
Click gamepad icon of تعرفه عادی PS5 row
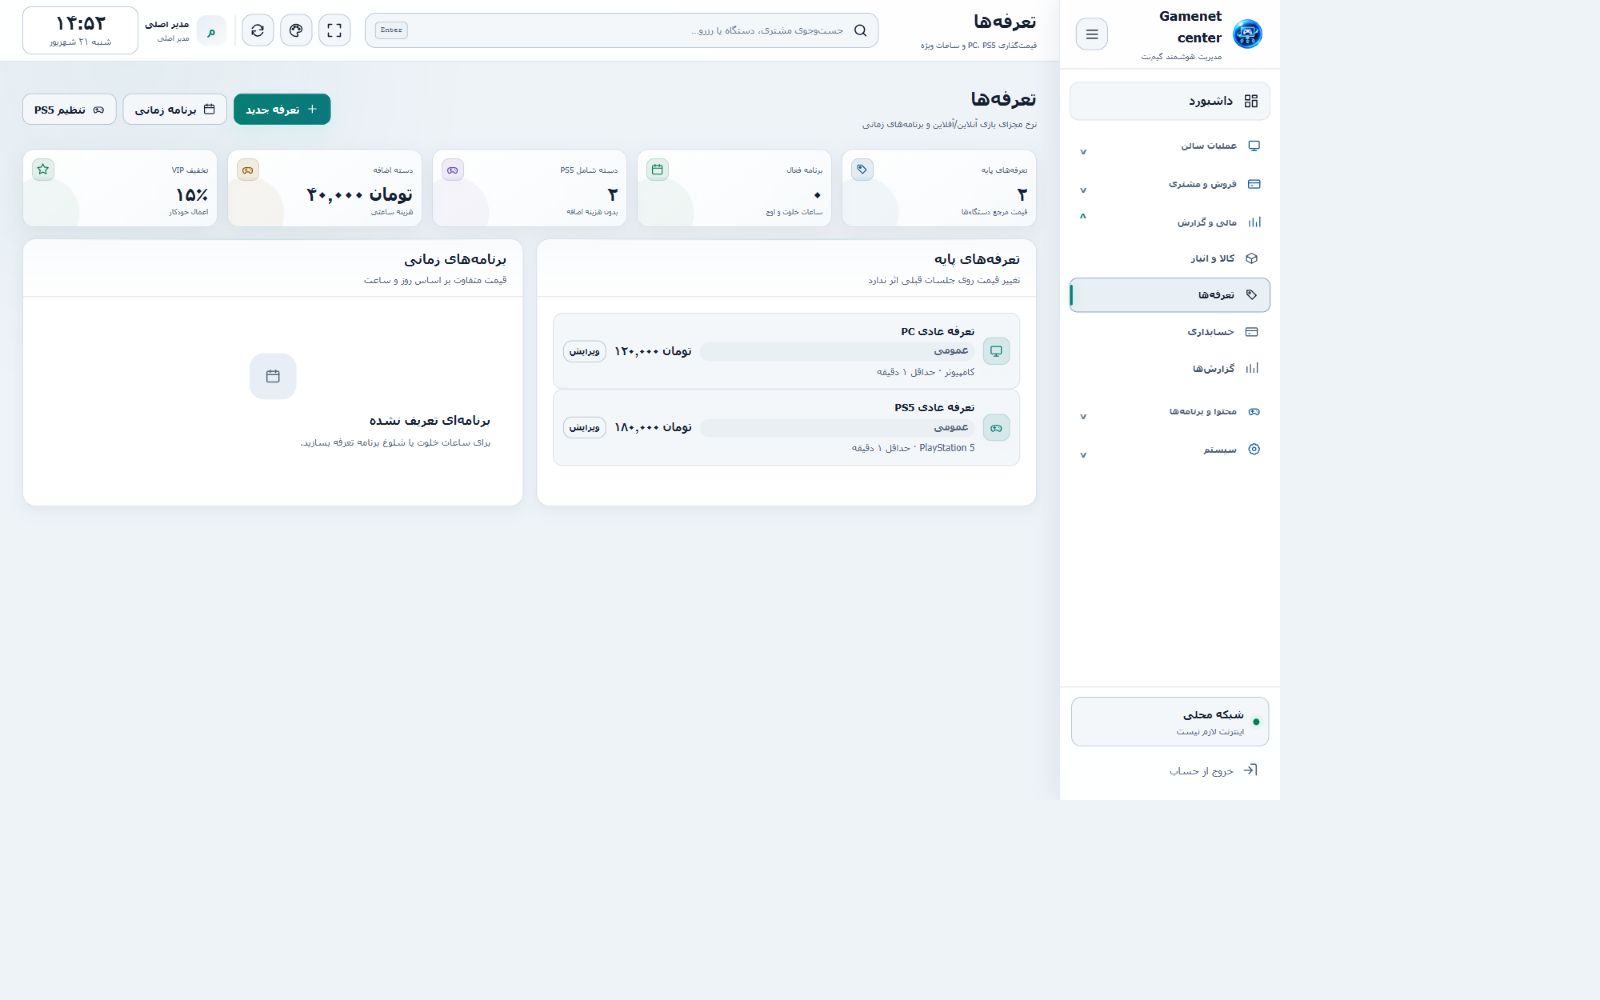996,428
